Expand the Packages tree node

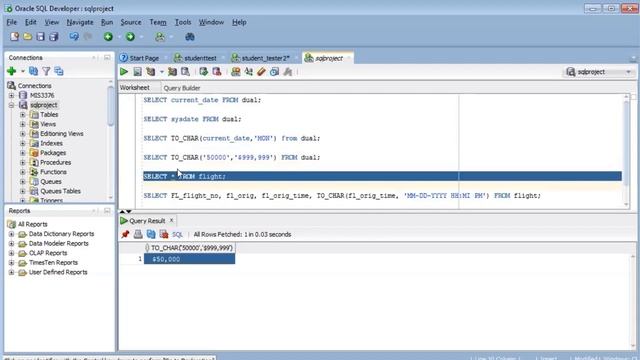(x=23, y=153)
